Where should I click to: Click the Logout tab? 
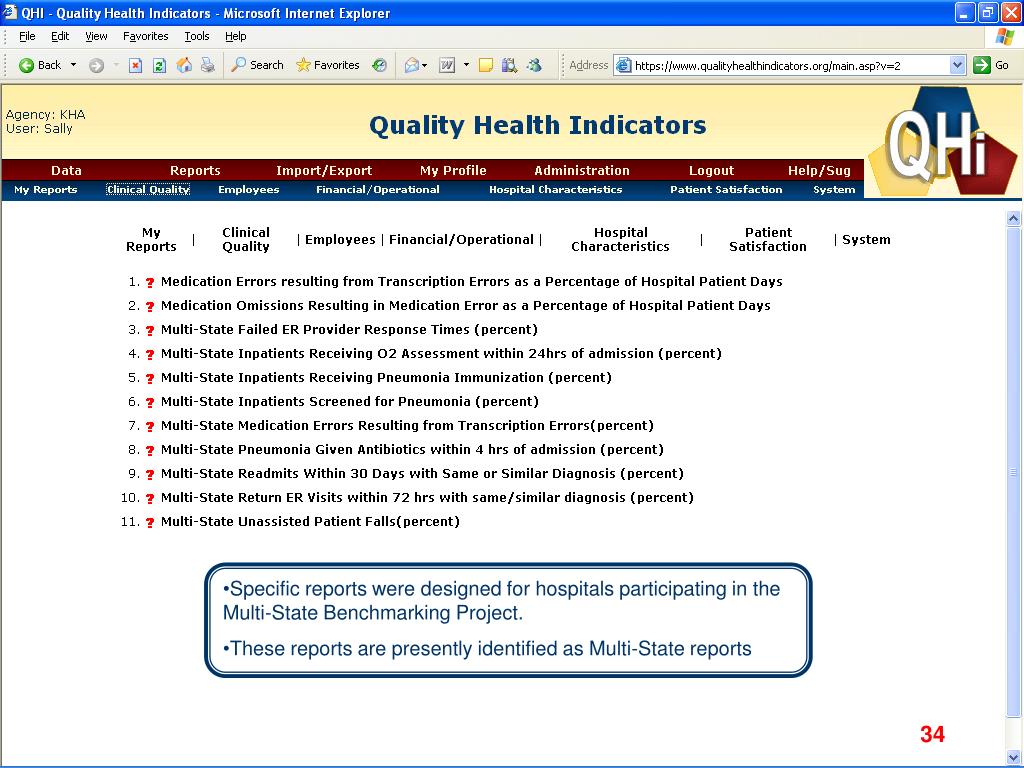click(711, 170)
